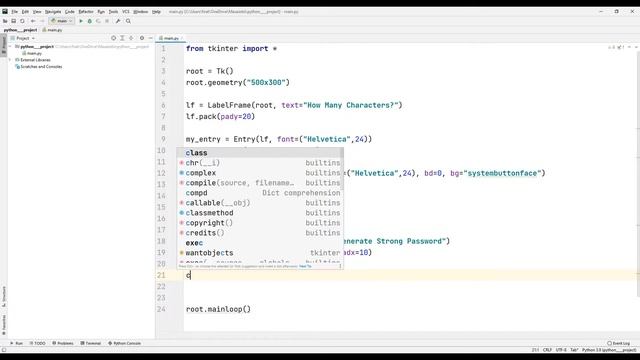Select main.py in project tree
This screenshot has width=640, height=360.
pyautogui.click(x=32, y=53)
